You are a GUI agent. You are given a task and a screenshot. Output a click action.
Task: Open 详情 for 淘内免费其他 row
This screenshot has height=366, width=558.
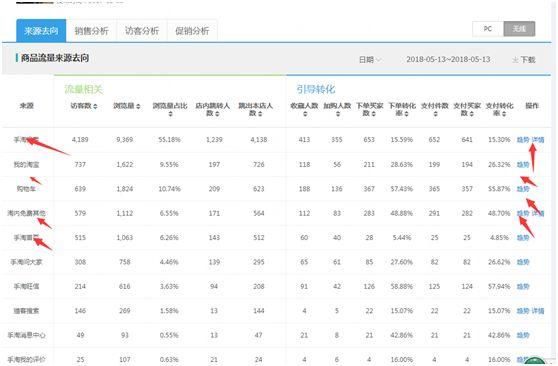pyautogui.click(x=538, y=213)
